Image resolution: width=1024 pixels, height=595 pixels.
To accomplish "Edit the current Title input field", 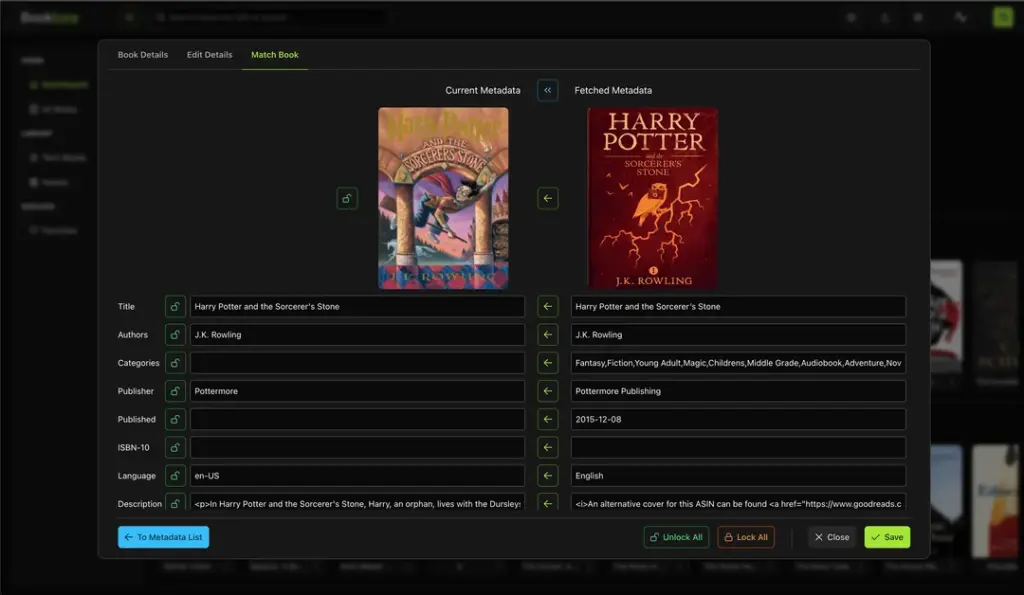I will point(357,306).
